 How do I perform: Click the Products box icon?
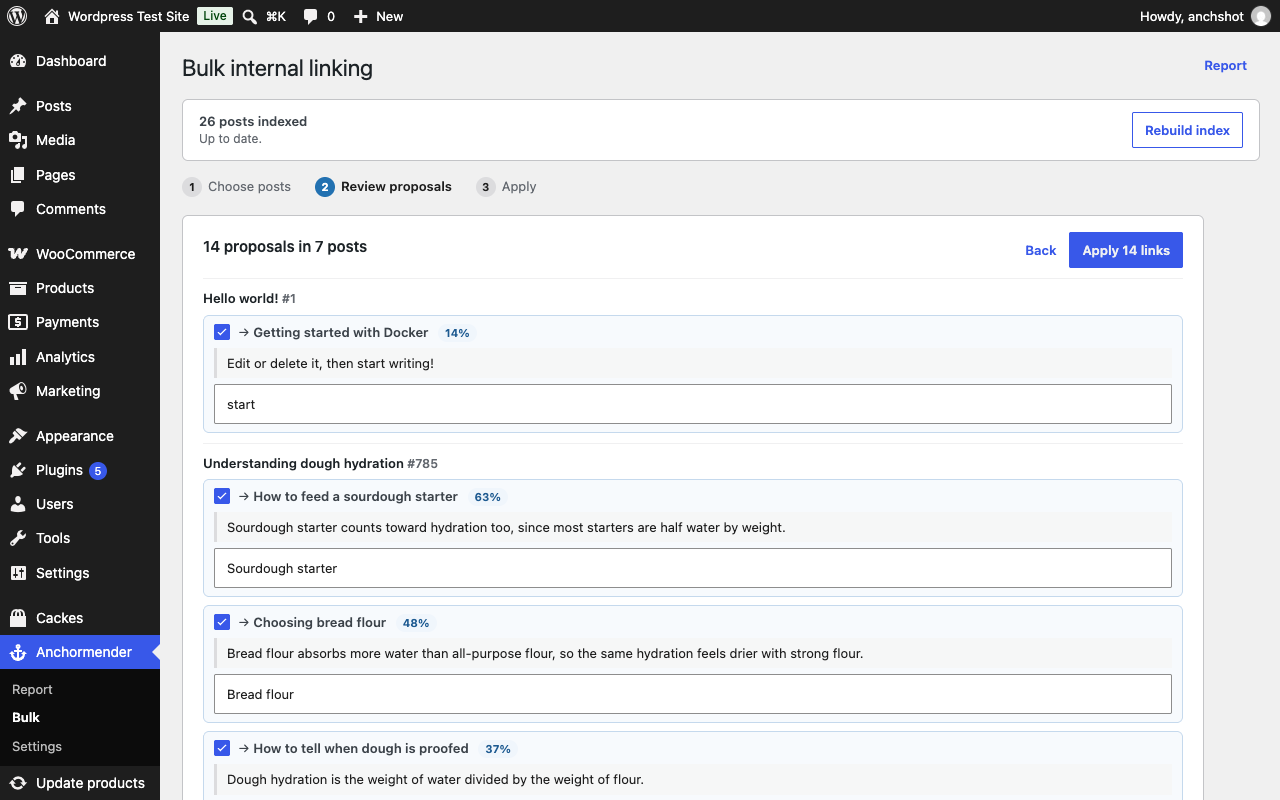18,288
